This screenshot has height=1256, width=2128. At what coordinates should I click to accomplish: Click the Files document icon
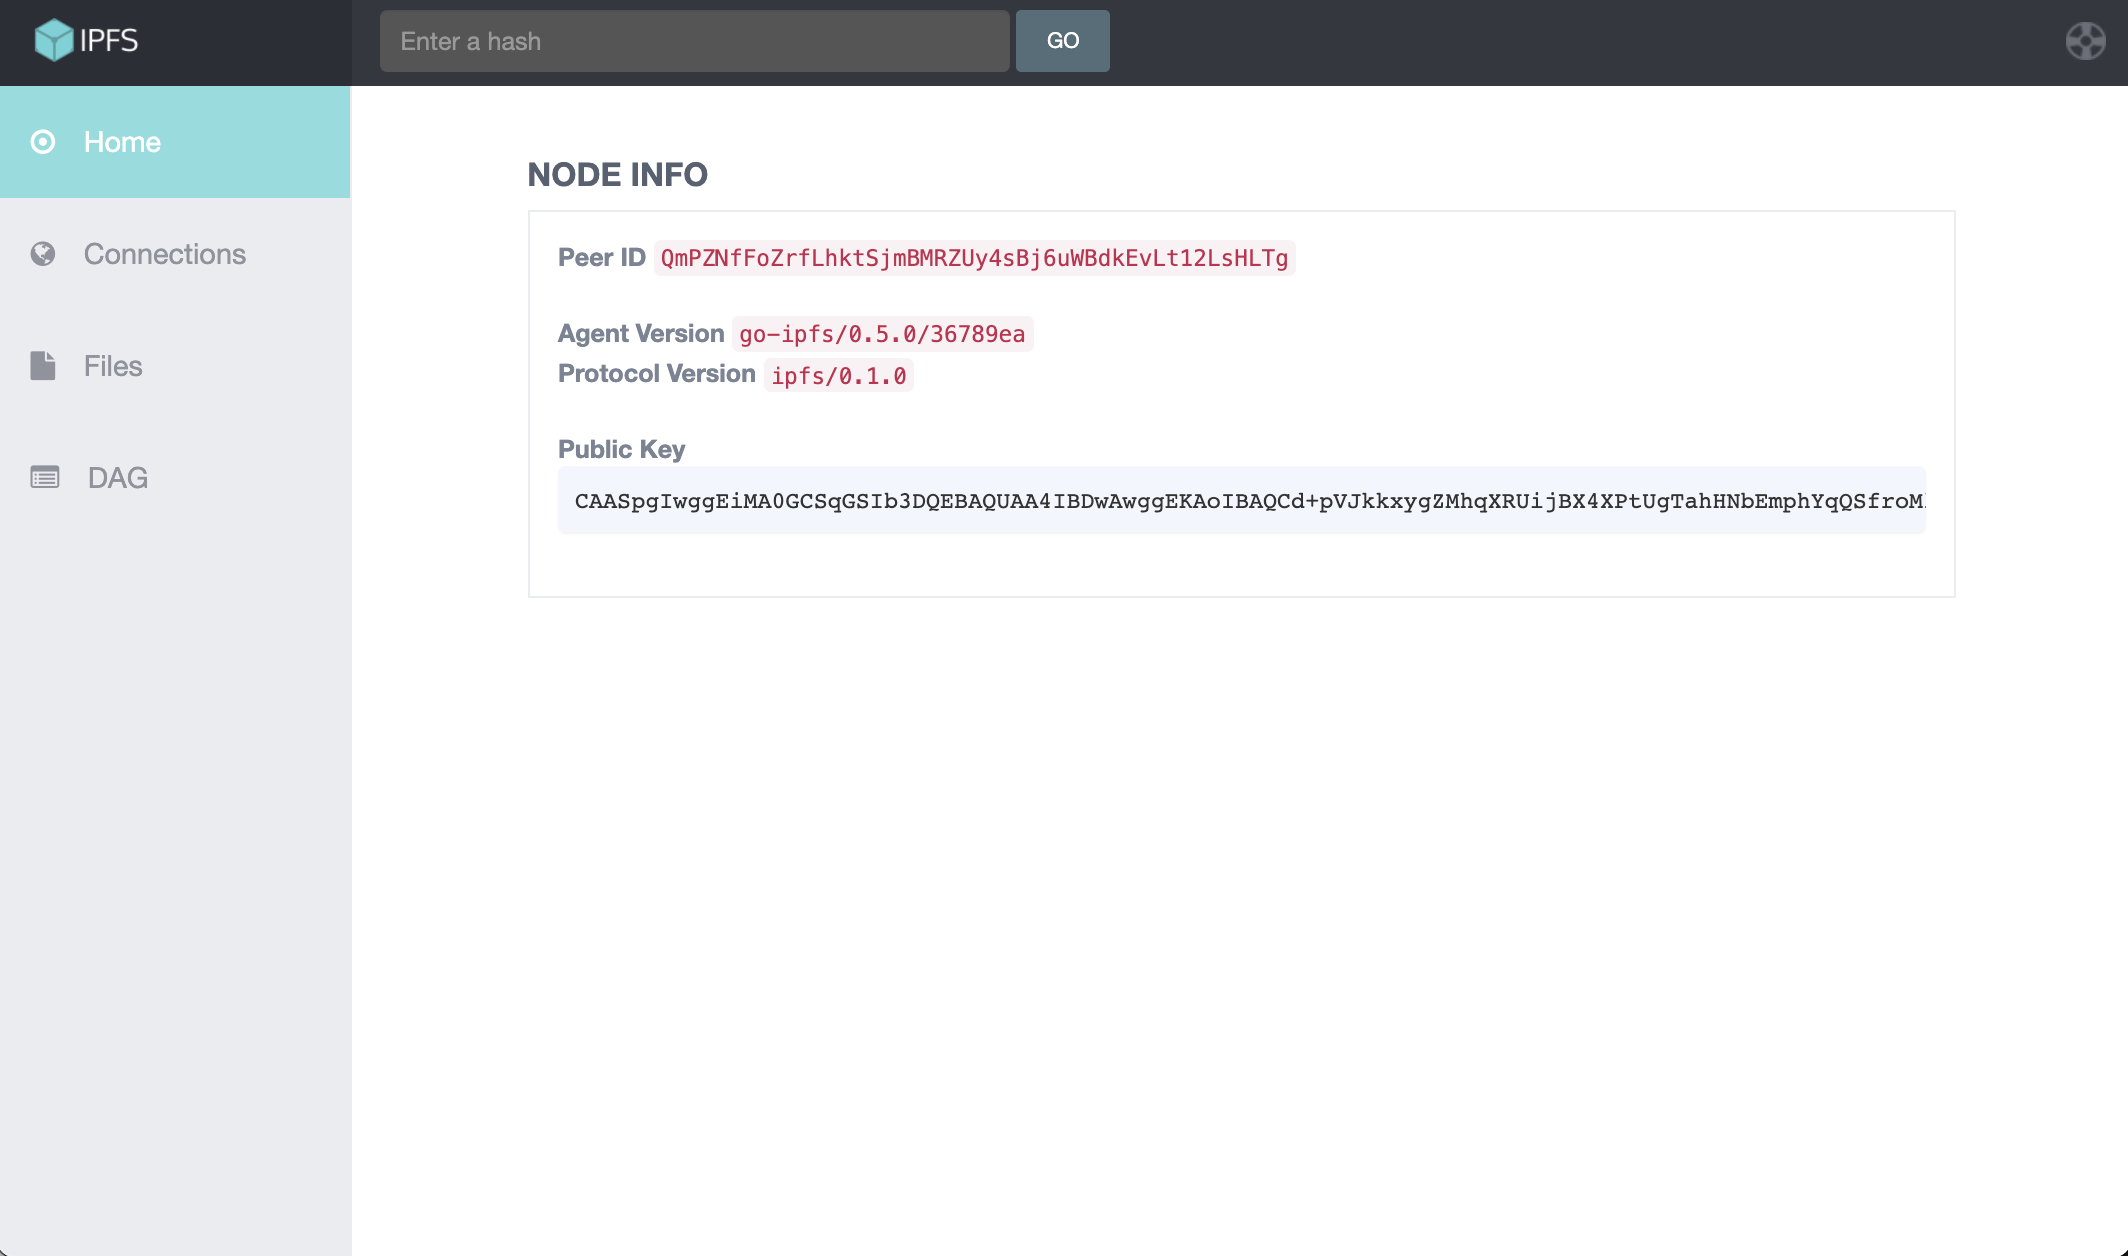pyautogui.click(x=43, y=366)
